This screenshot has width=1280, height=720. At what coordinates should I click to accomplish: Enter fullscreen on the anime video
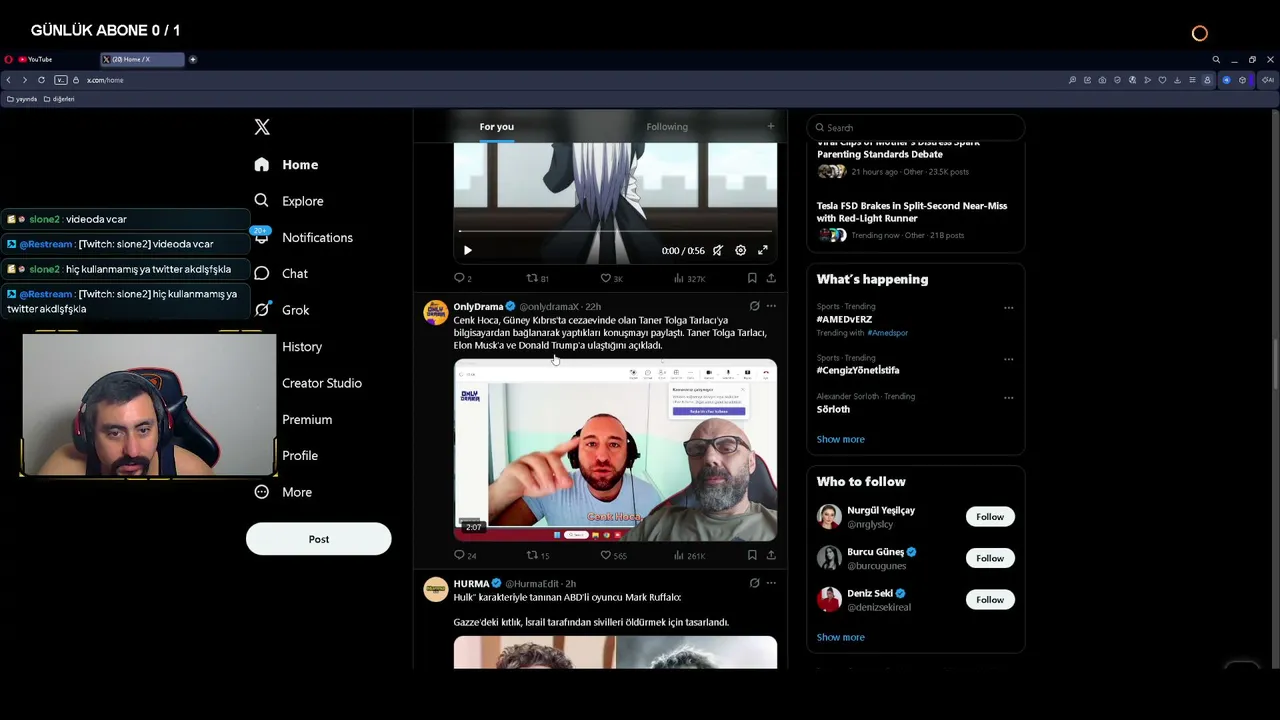pos(762,250)
